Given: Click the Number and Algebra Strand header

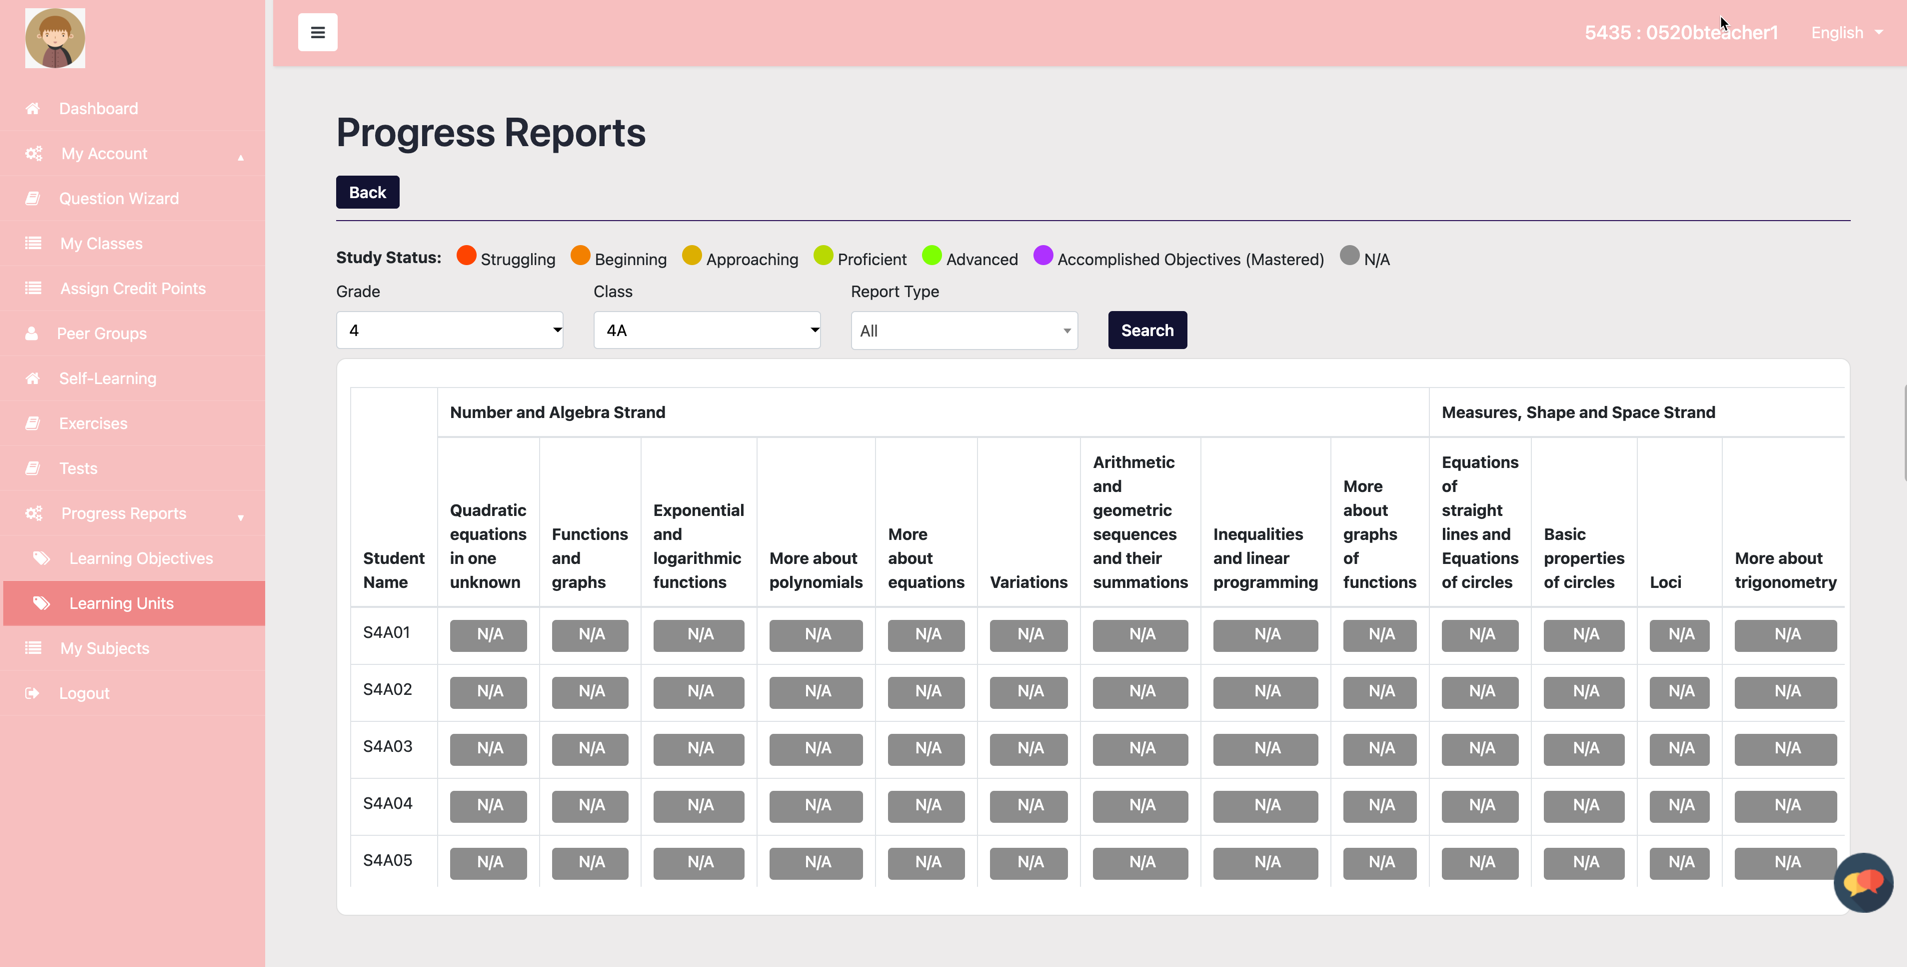Looking at the screenshot, I should 557,412.
